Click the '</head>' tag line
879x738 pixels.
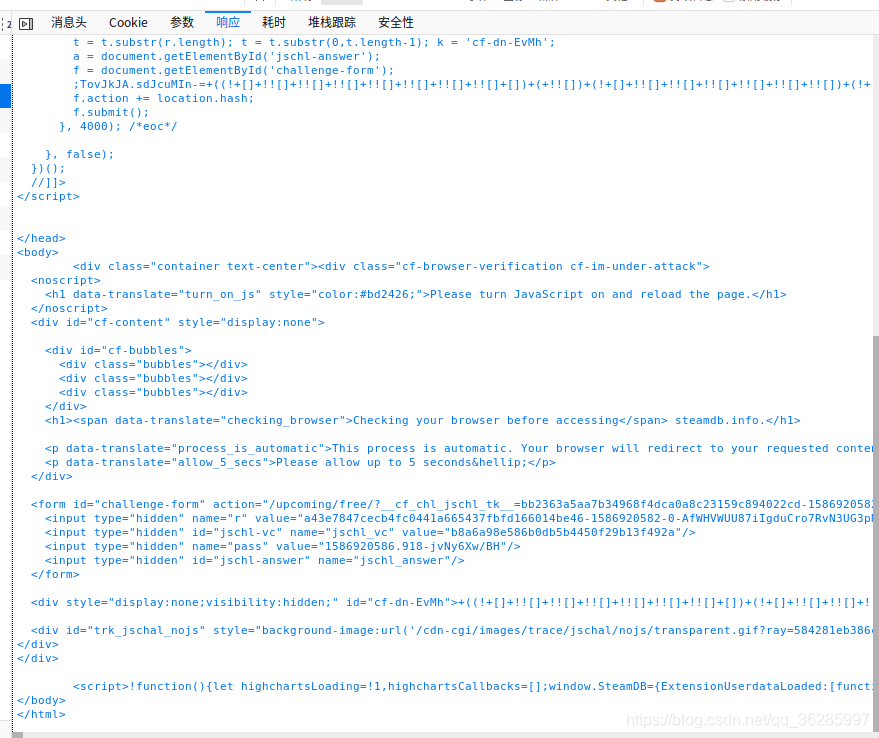41,239
